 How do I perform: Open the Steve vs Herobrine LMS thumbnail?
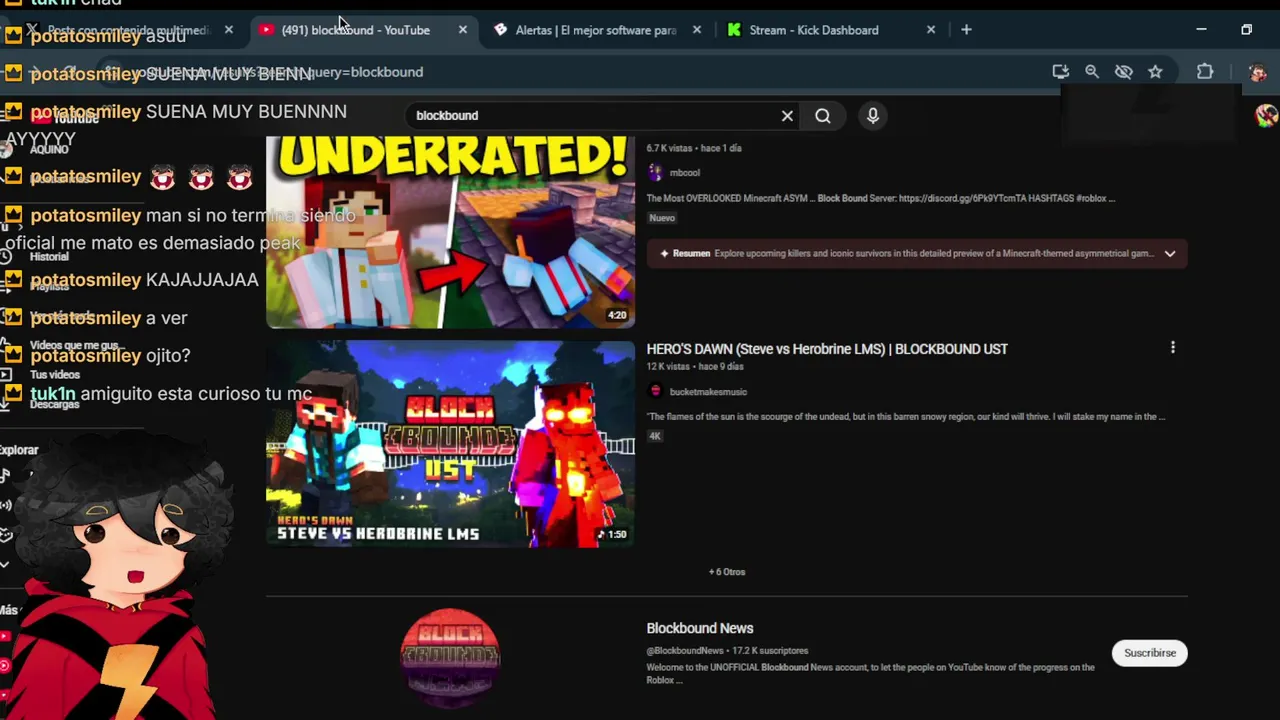coord(450,445)
